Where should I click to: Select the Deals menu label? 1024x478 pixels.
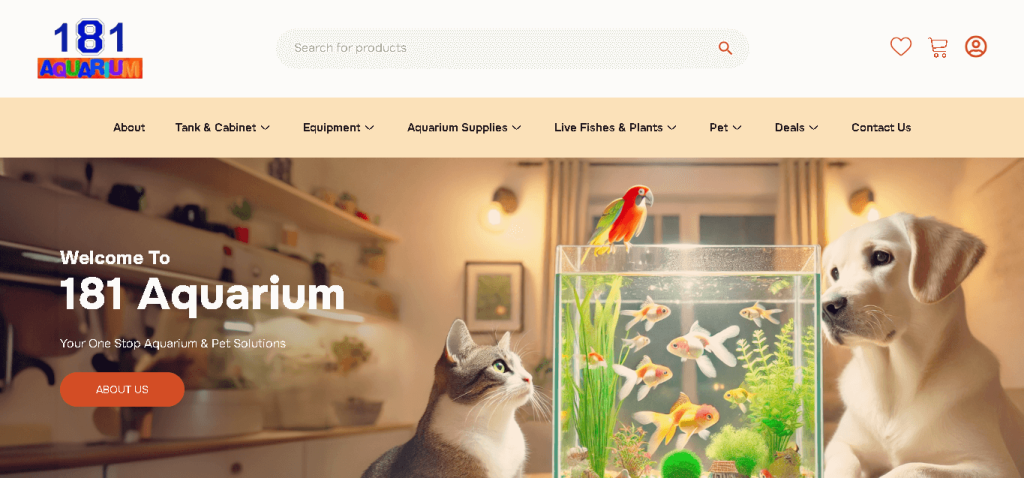pyautogui.click(x=790, y=128)
